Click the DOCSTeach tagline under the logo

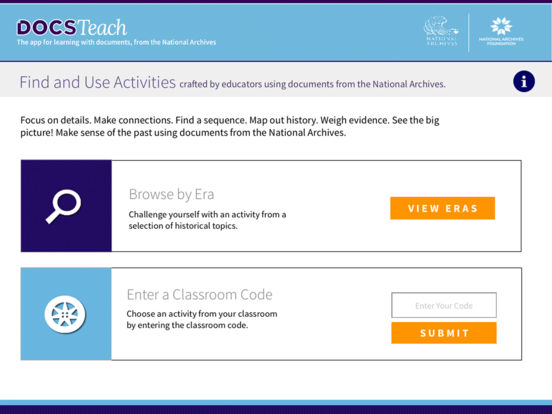[x=117, y=42]
